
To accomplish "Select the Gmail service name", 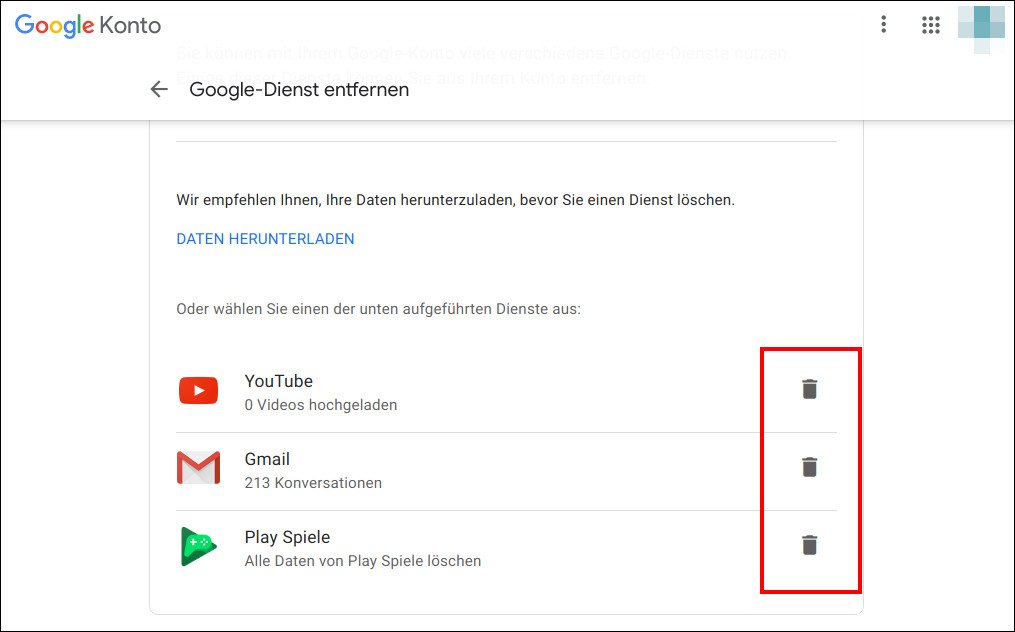I will 267,459.
